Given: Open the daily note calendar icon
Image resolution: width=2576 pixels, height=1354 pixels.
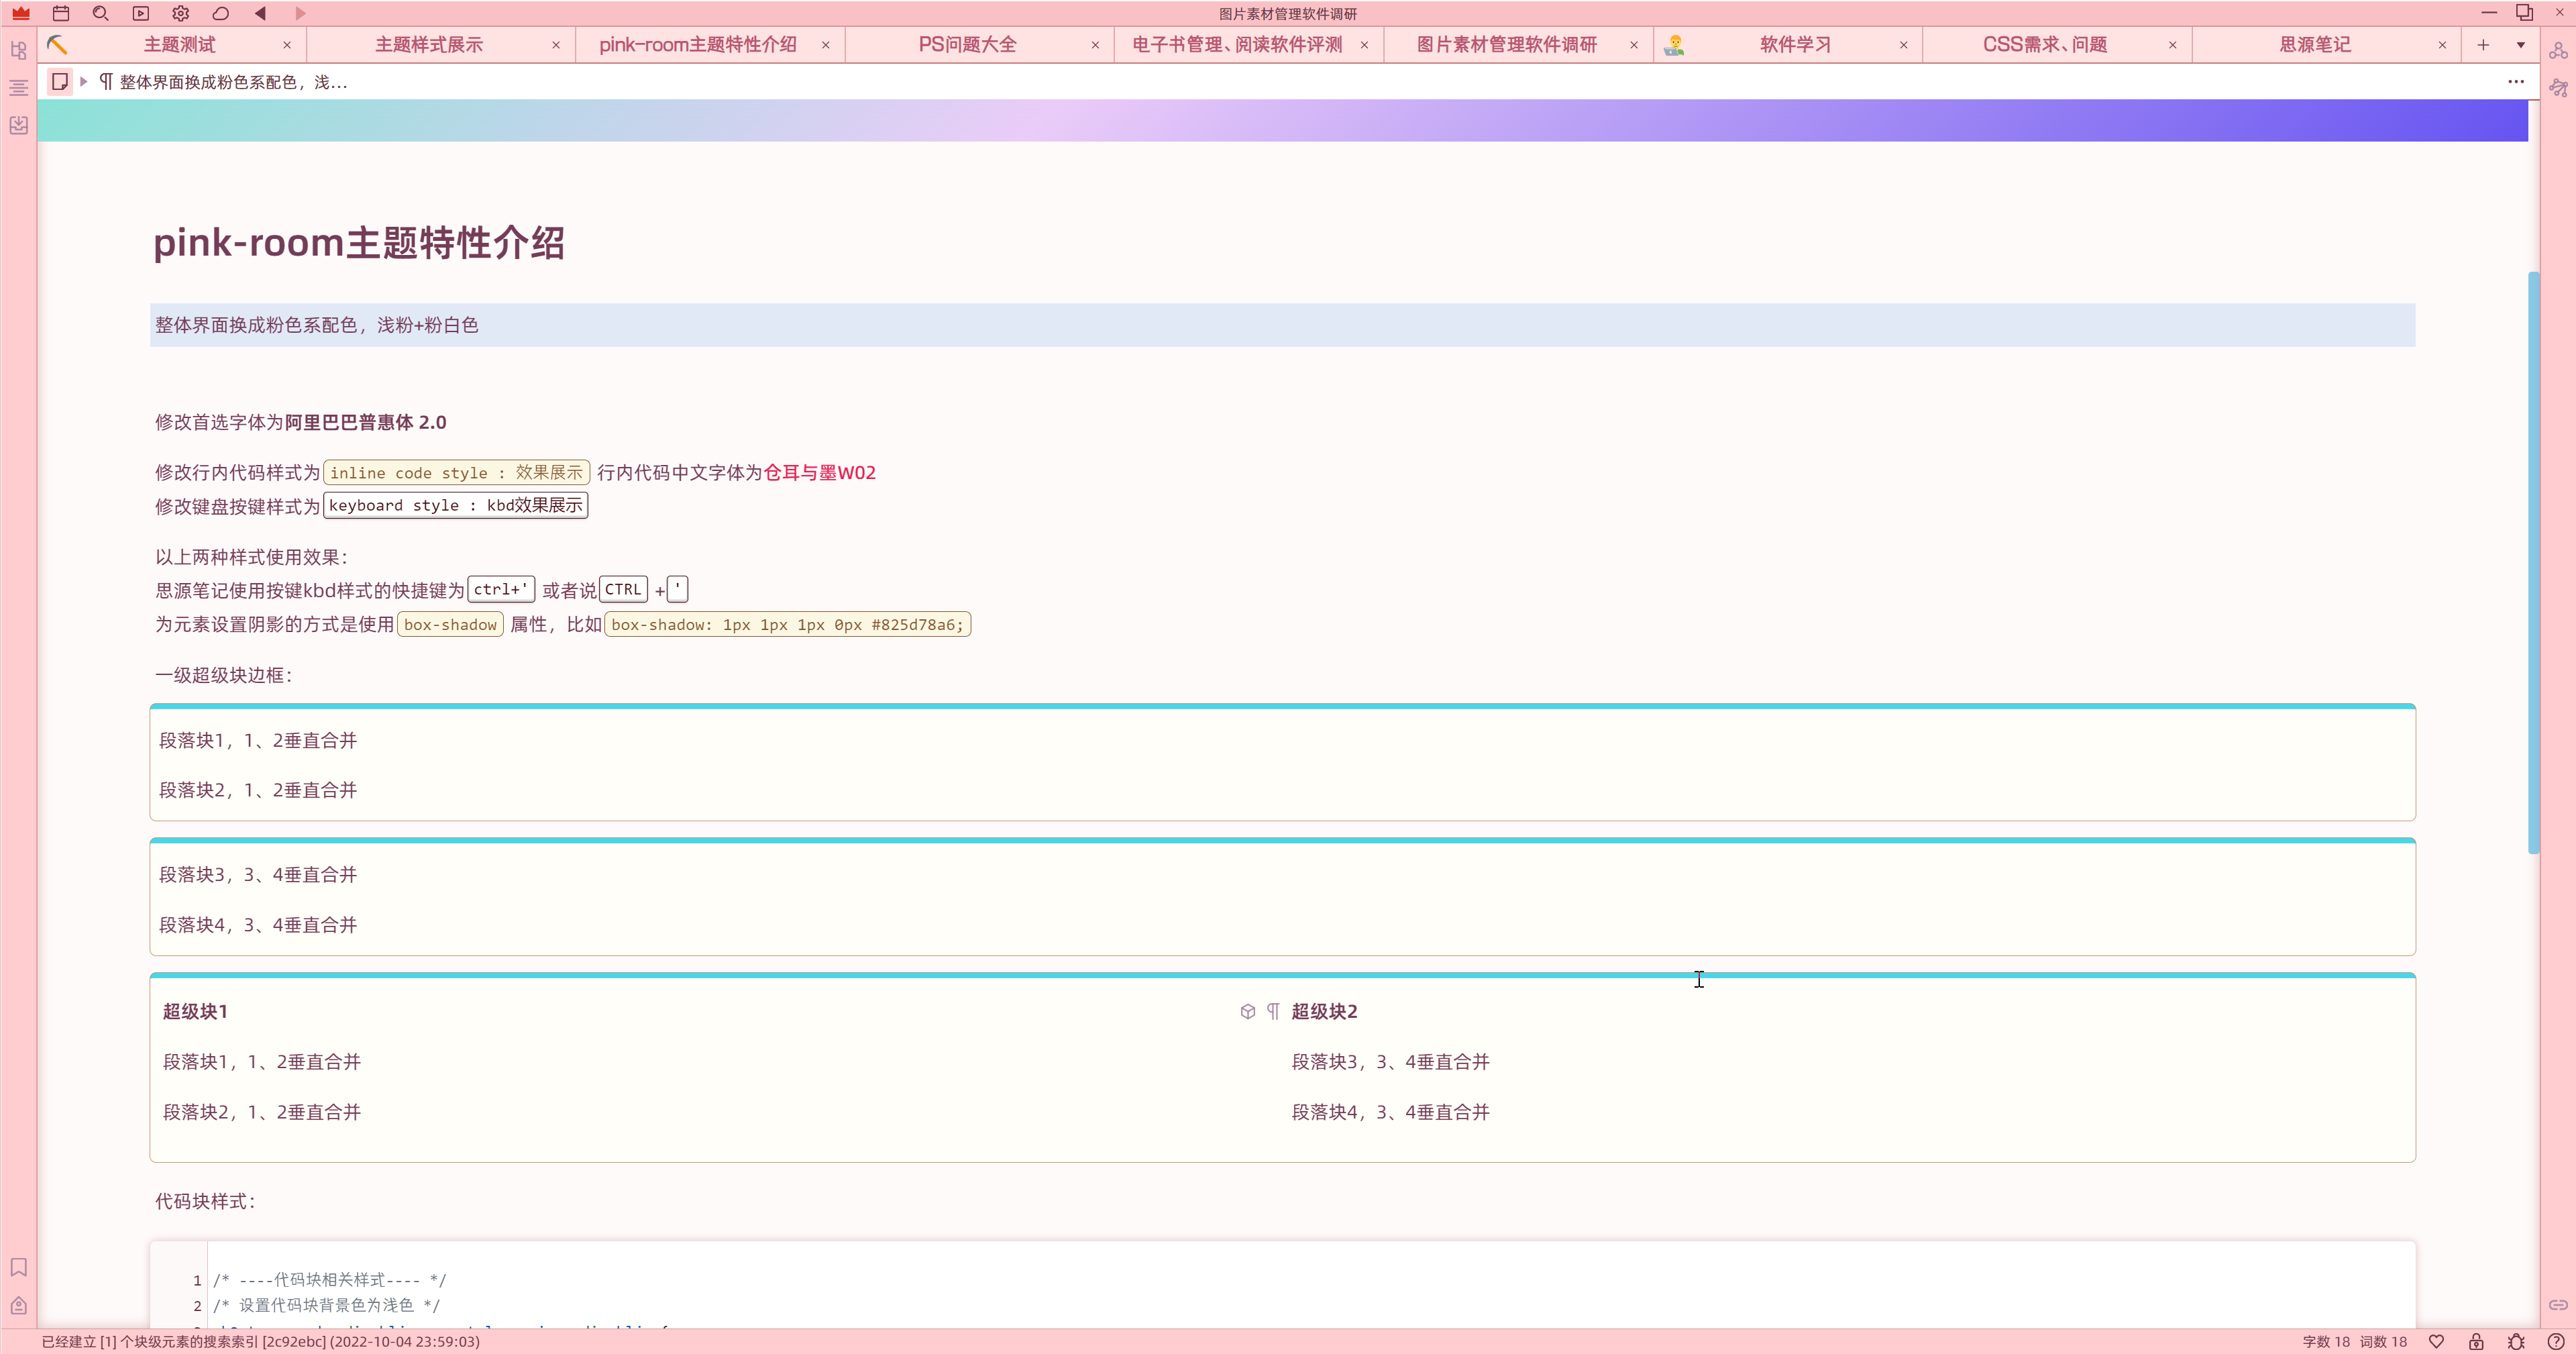Looking at the screenshot, I should point(61,13).
